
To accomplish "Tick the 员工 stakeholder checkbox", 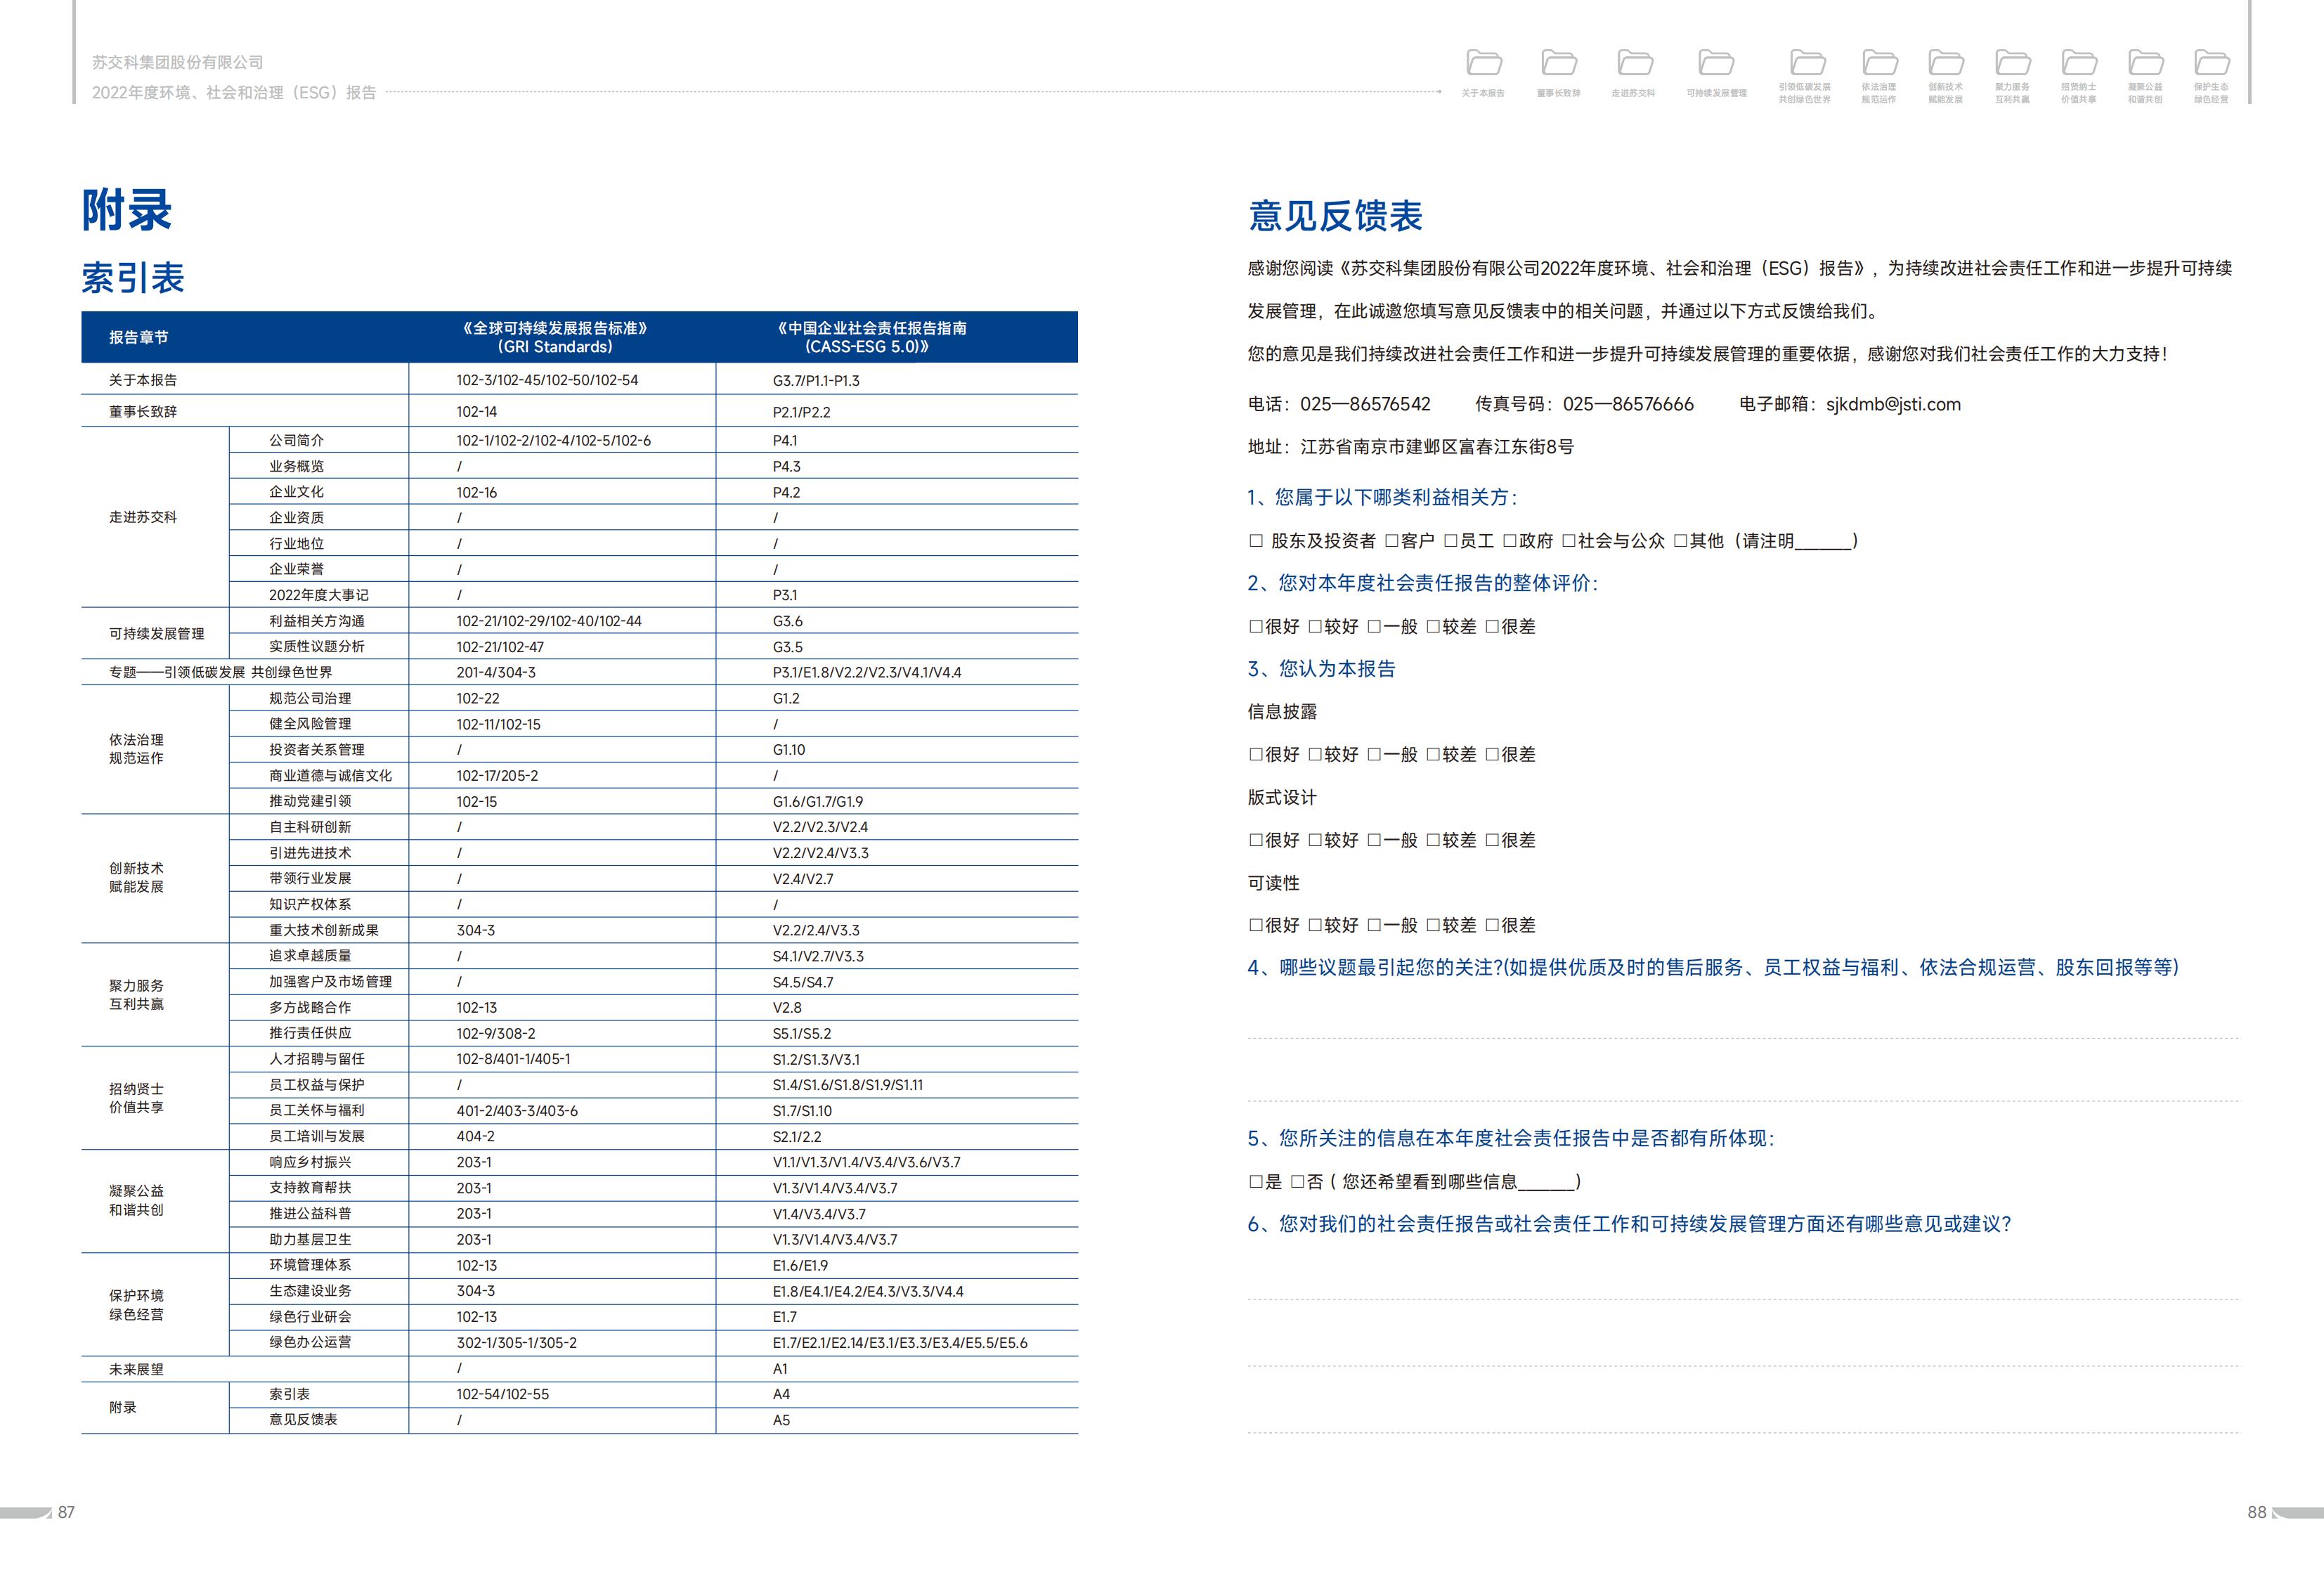I will [x=1450, y=541].
